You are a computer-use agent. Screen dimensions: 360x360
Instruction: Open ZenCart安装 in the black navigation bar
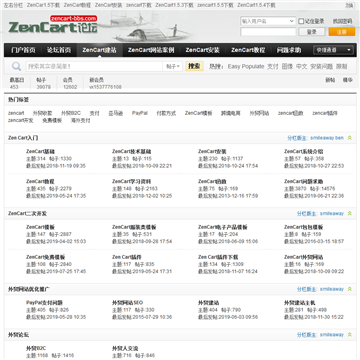[202, 50]
